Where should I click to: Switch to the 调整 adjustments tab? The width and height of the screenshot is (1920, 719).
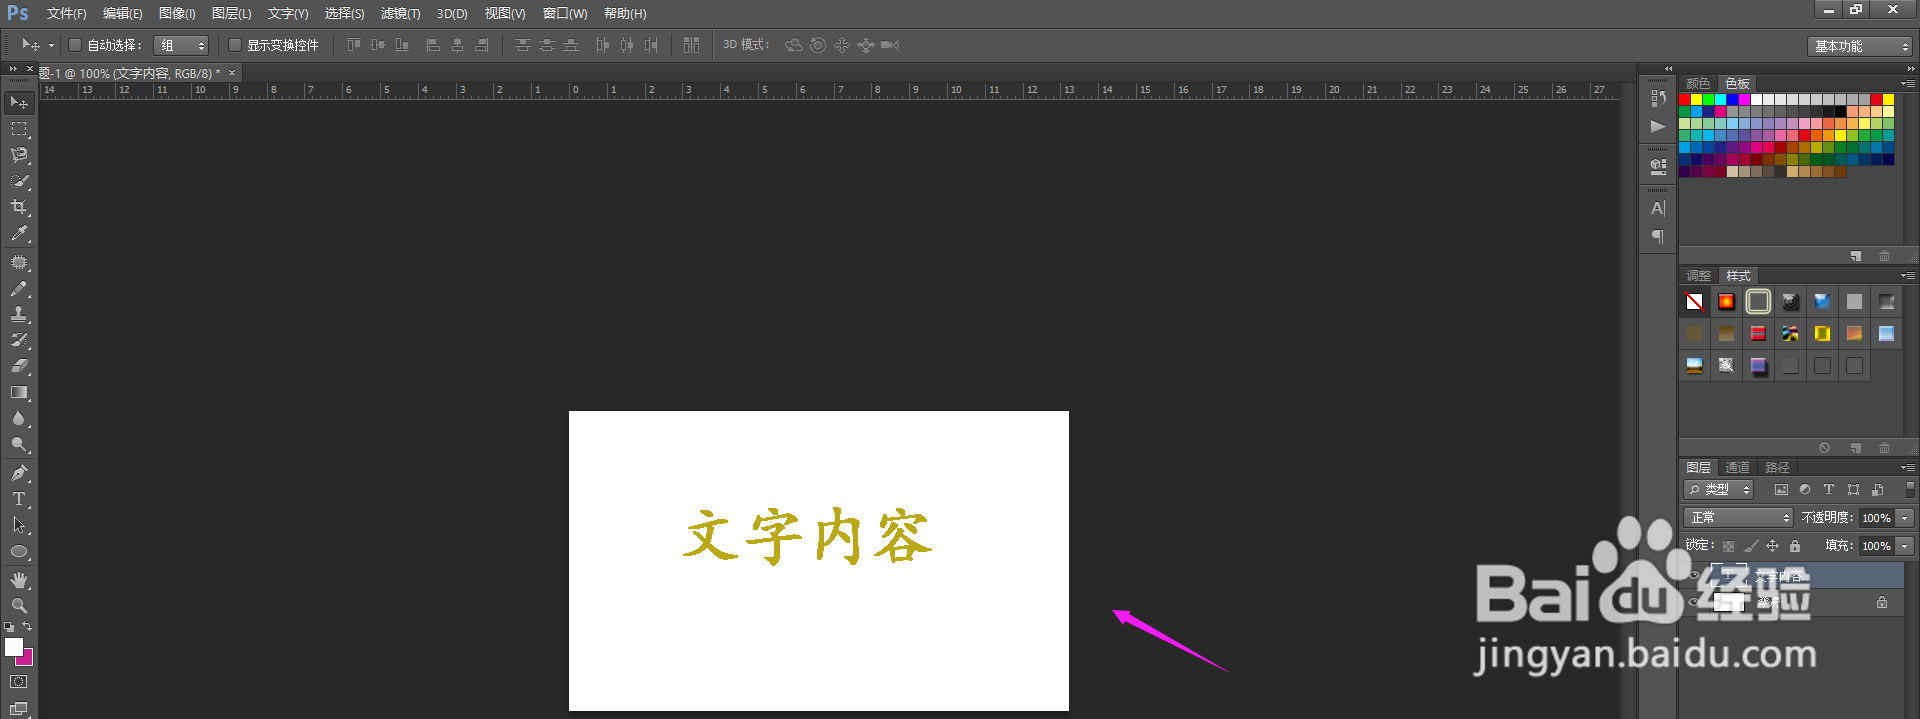1698,275
